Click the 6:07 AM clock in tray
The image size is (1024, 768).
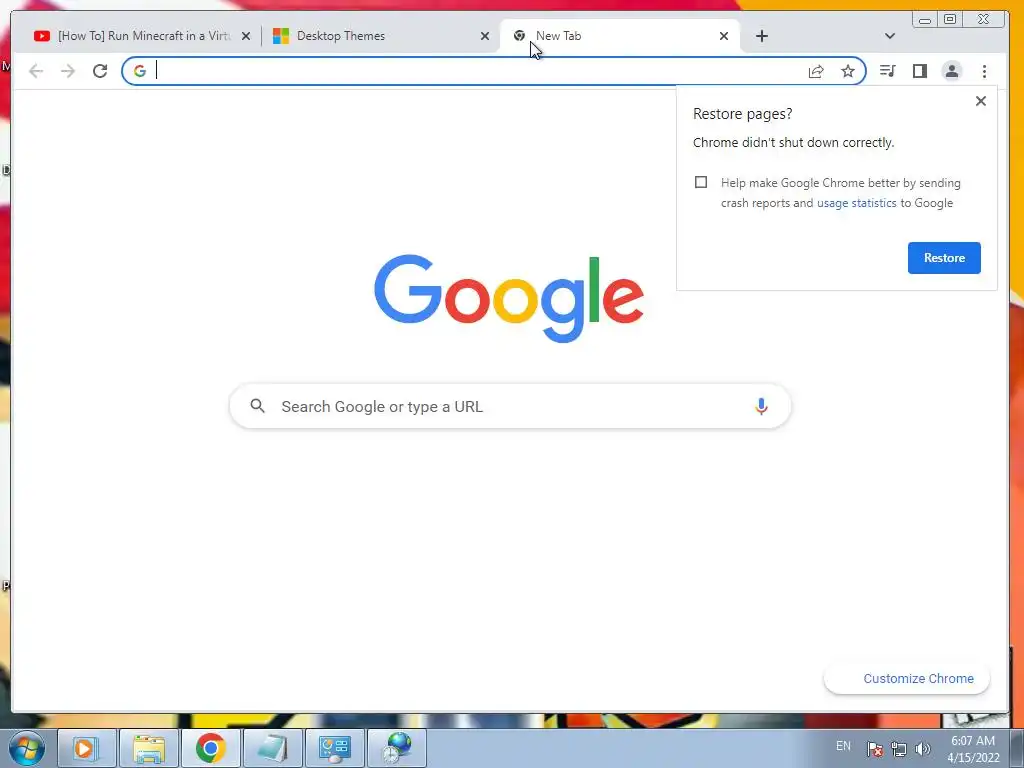(x=972, y=741)
